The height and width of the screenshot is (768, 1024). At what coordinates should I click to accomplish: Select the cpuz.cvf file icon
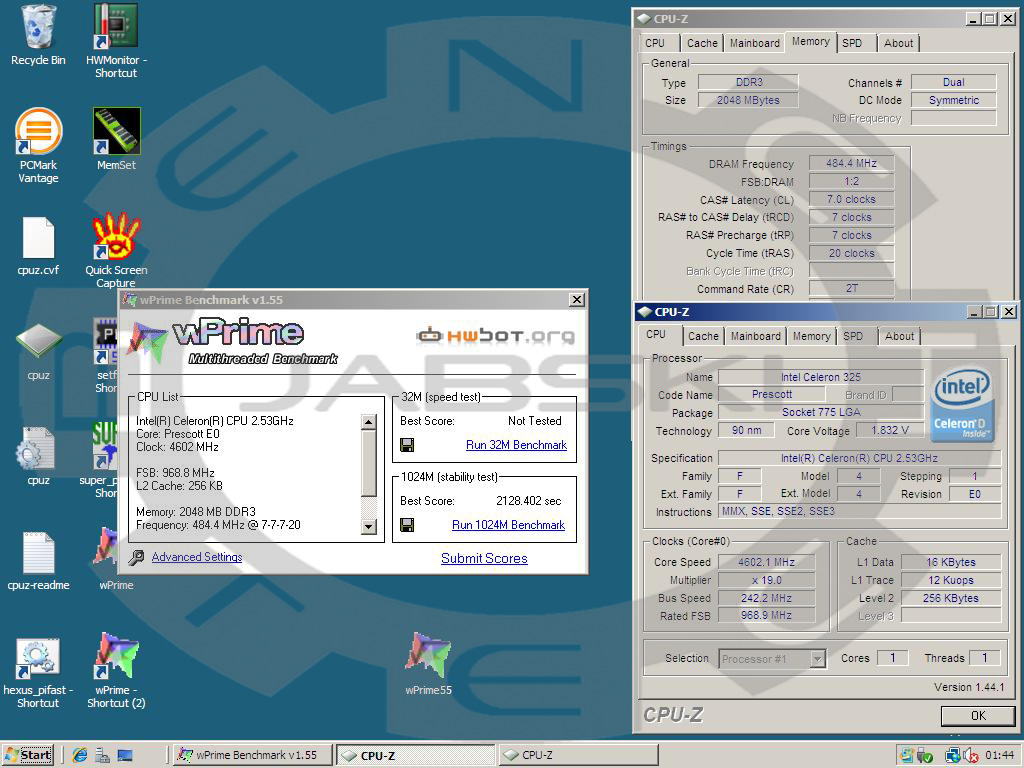pos(38,237)
